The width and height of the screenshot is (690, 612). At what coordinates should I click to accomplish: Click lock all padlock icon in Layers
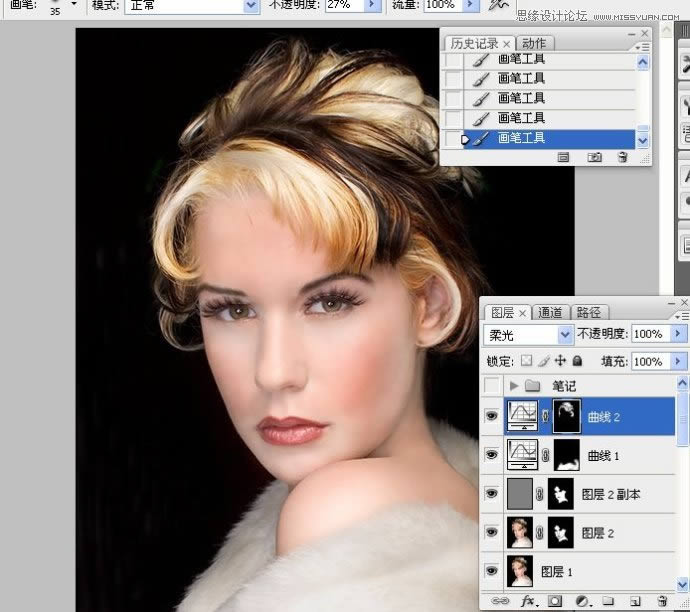click(x=578, y=361)
